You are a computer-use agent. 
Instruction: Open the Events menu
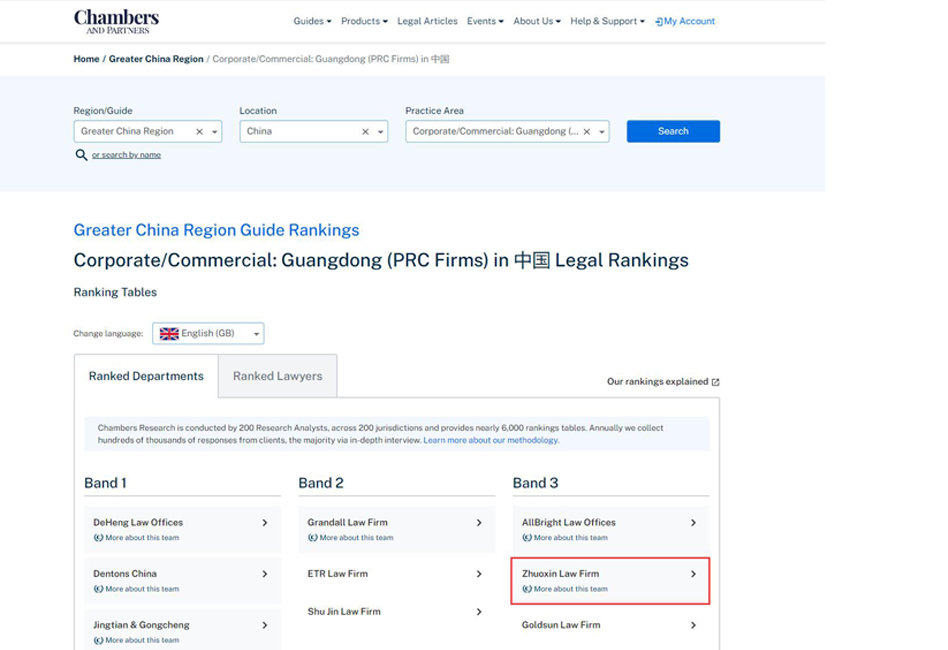tap(485, 21)
